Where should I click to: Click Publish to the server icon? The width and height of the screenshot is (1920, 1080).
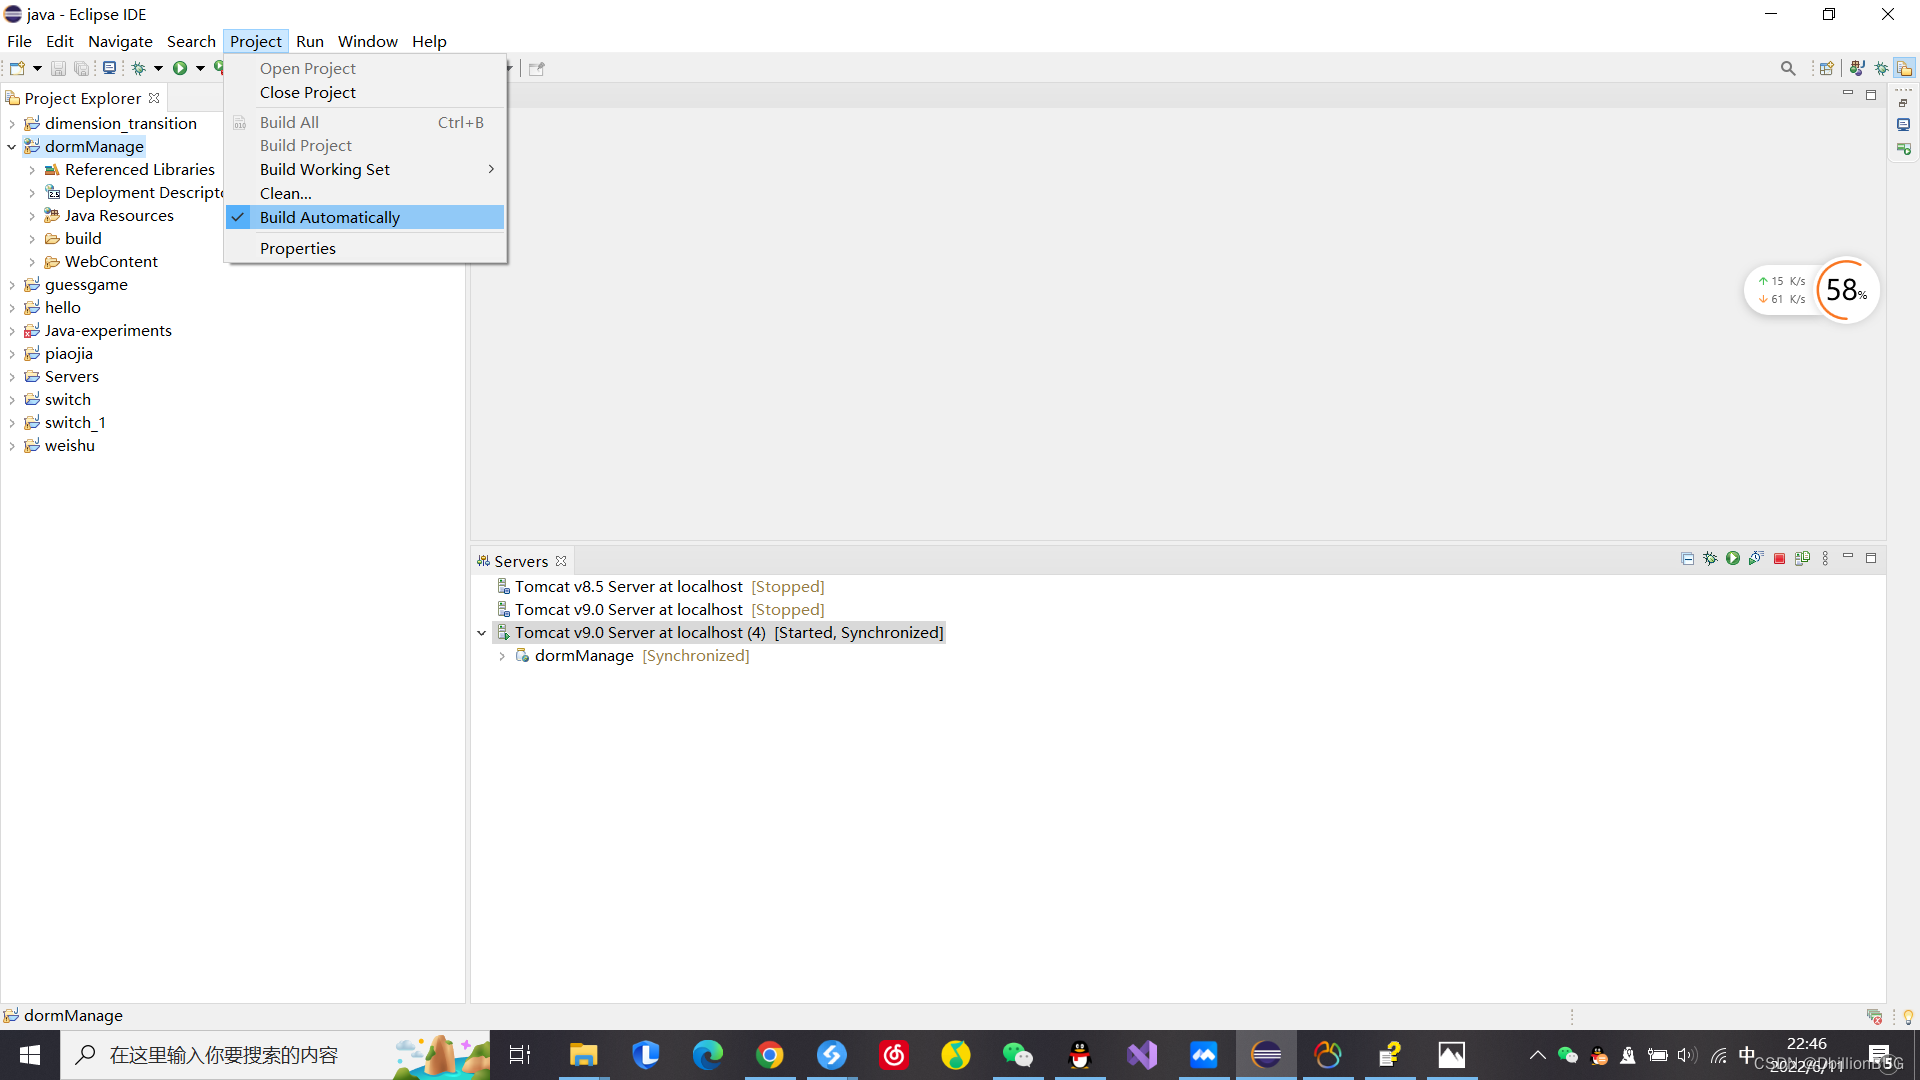click(1802, 559)
